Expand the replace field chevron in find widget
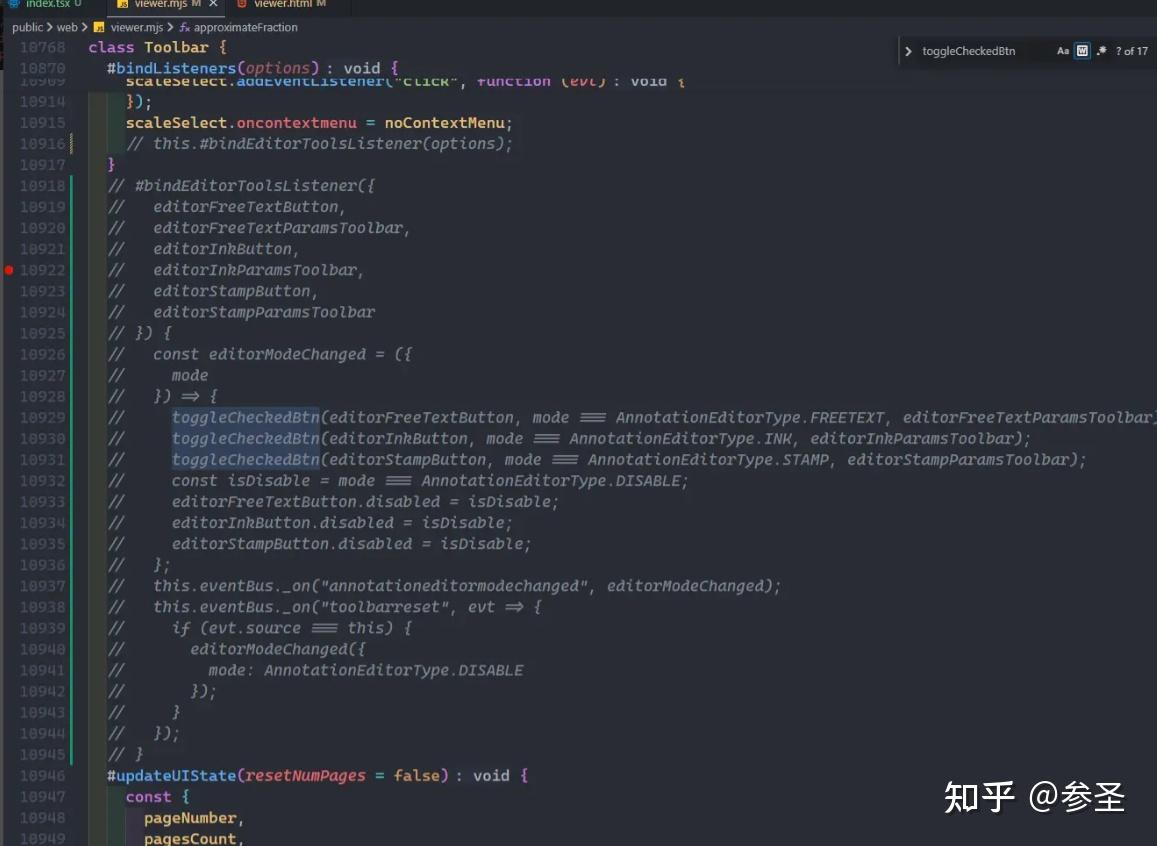The width and height of the screenshot is (1157, 846). coord(909,51)
